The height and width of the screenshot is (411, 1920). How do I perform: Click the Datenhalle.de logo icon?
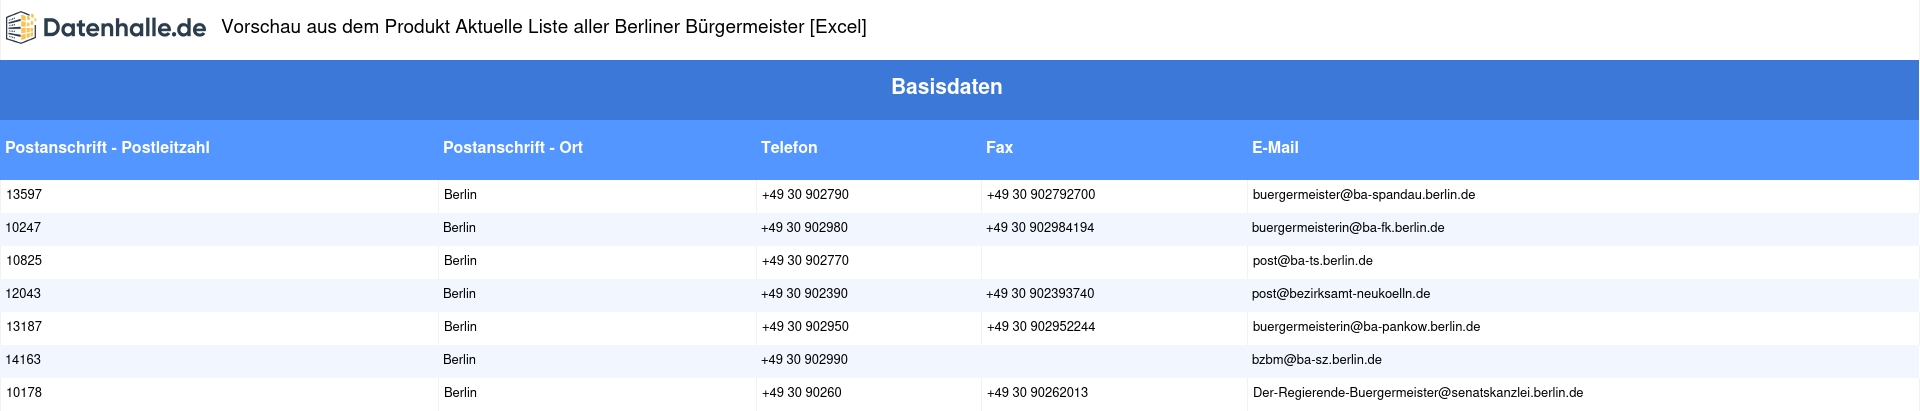click(21, 28)
